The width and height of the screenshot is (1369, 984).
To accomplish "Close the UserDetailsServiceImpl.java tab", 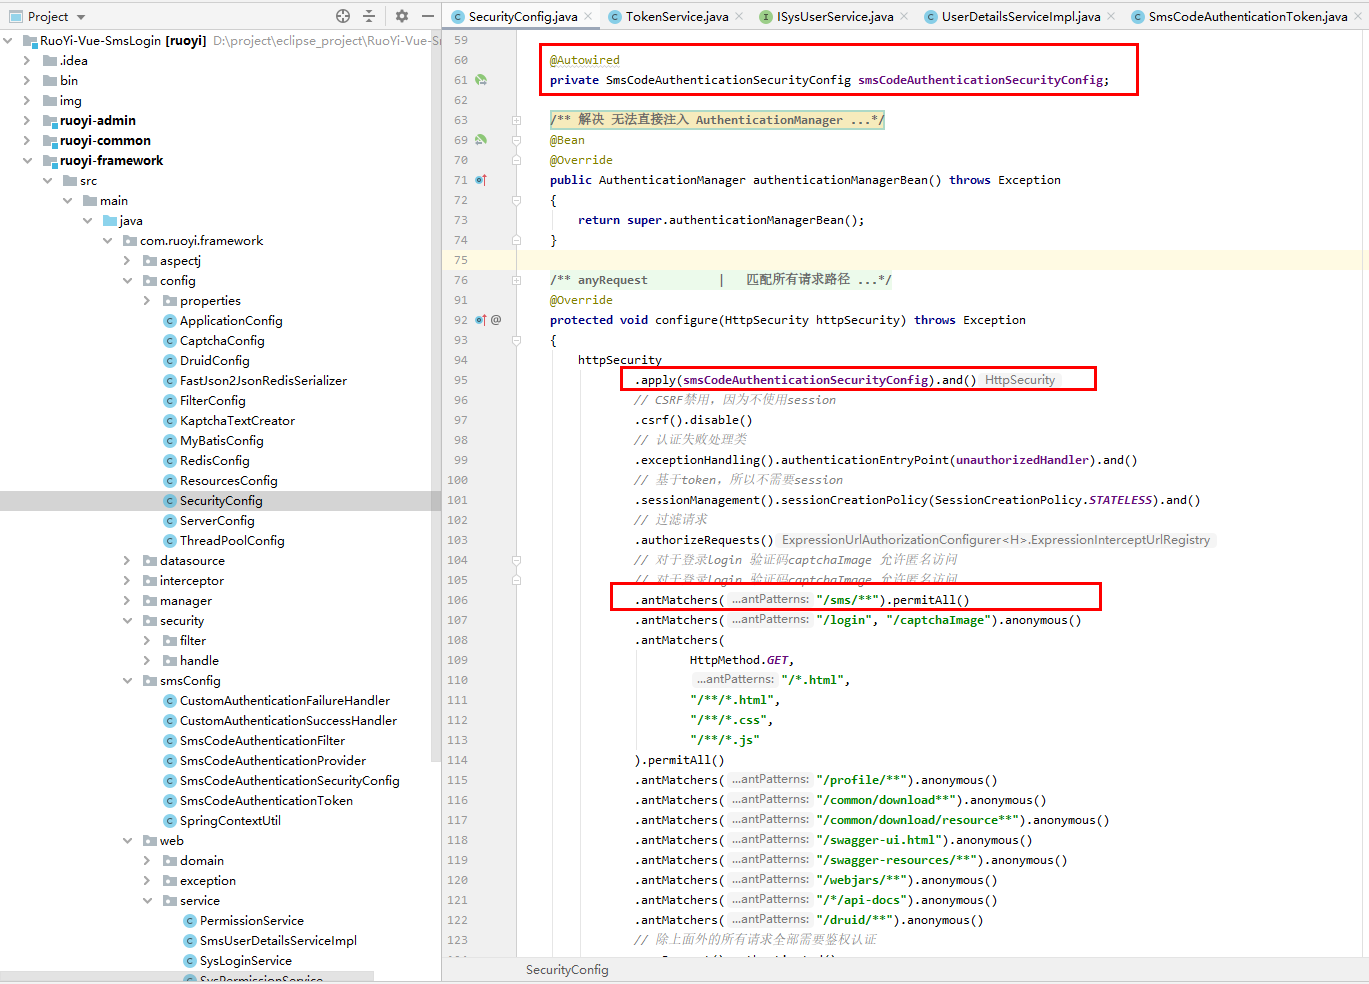I will tap(1111, 16).
